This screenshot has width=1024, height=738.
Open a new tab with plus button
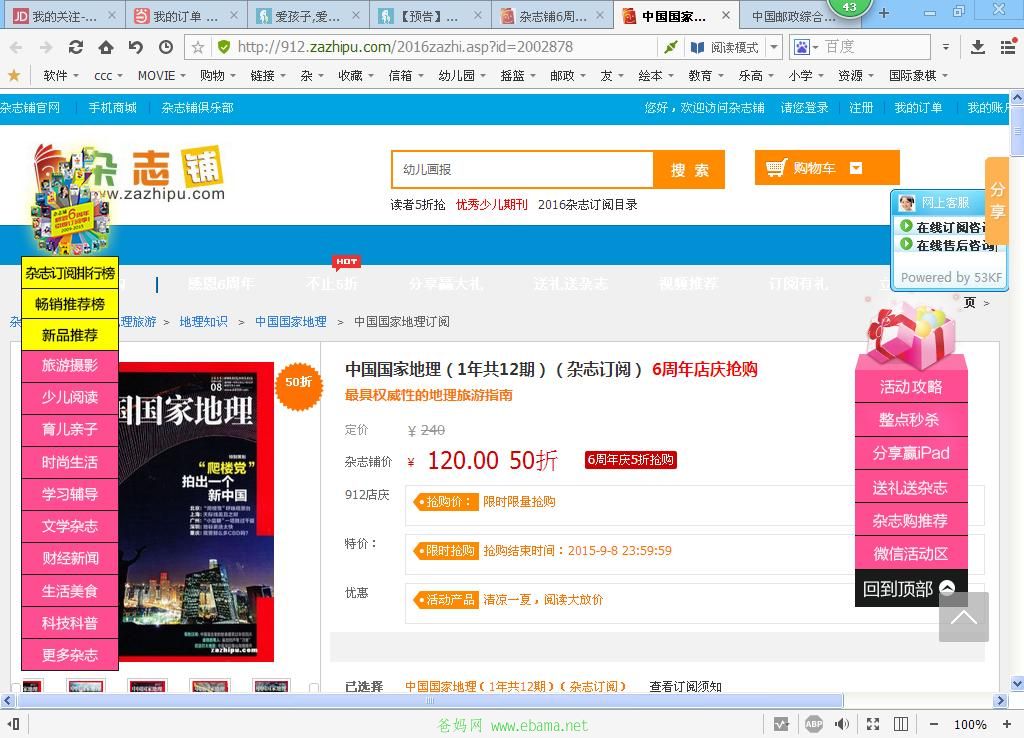click(x=884, y=13)
